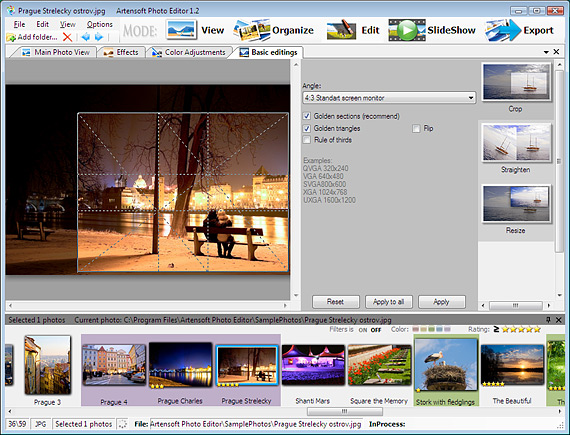Turn filters OFF
The width and height of the screenshot is (570, 435).
[x=376, y=330]
